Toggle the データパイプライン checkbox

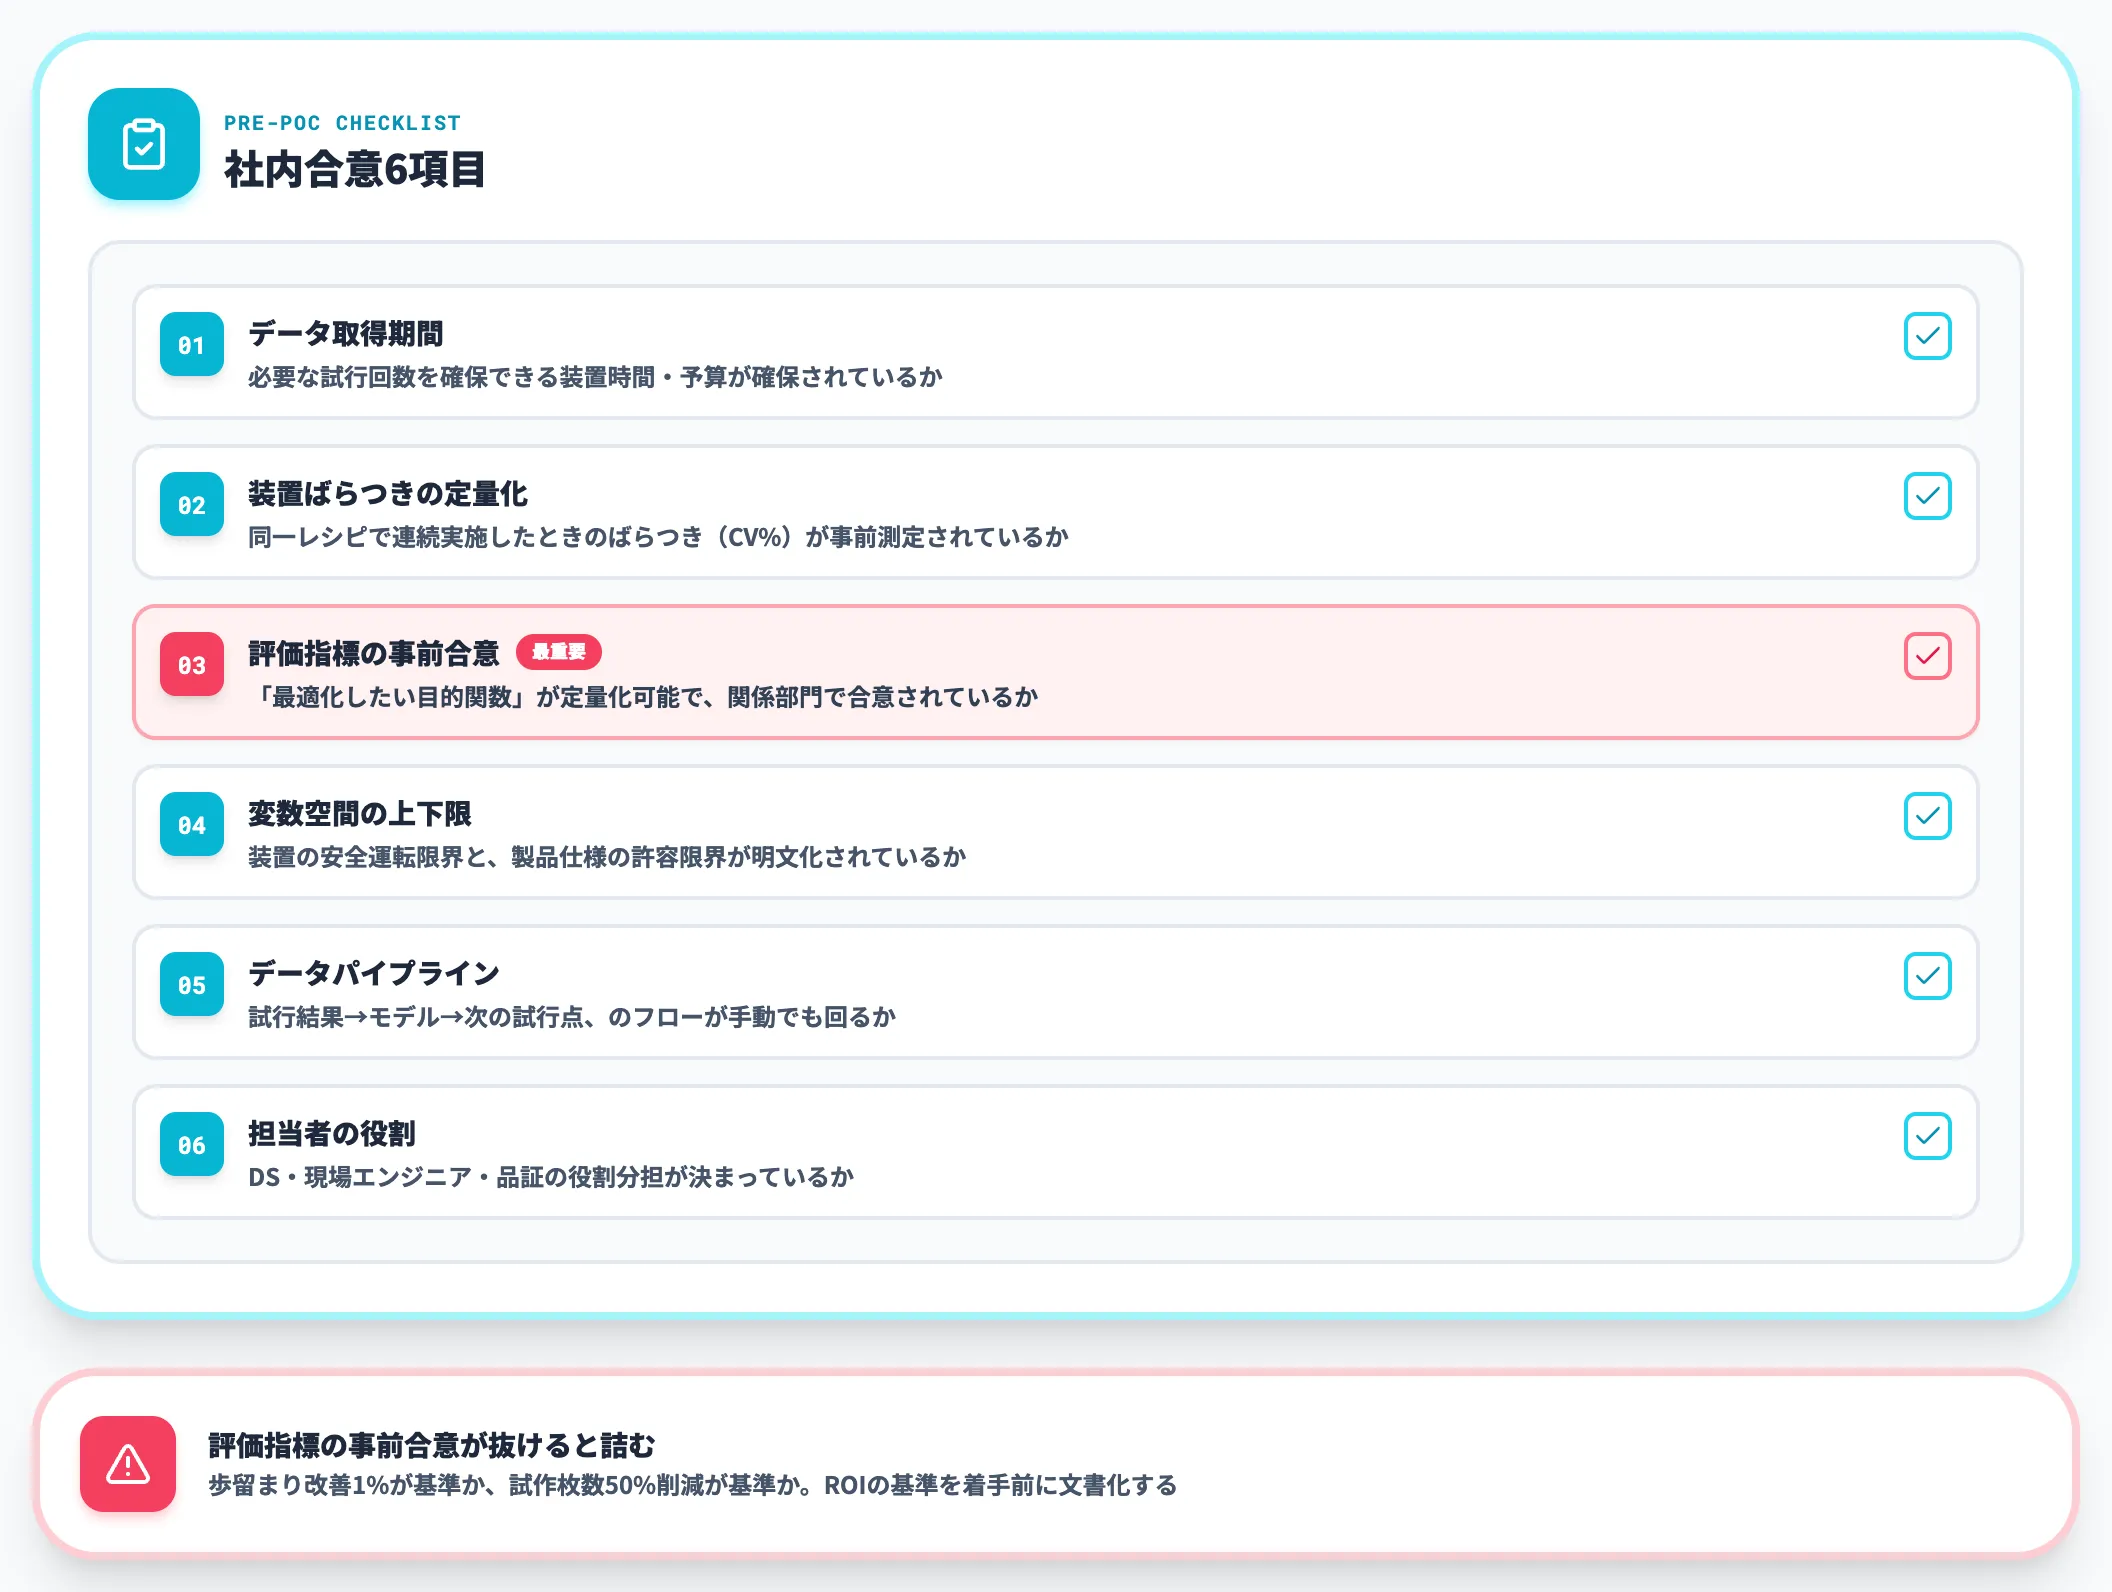1928,976
